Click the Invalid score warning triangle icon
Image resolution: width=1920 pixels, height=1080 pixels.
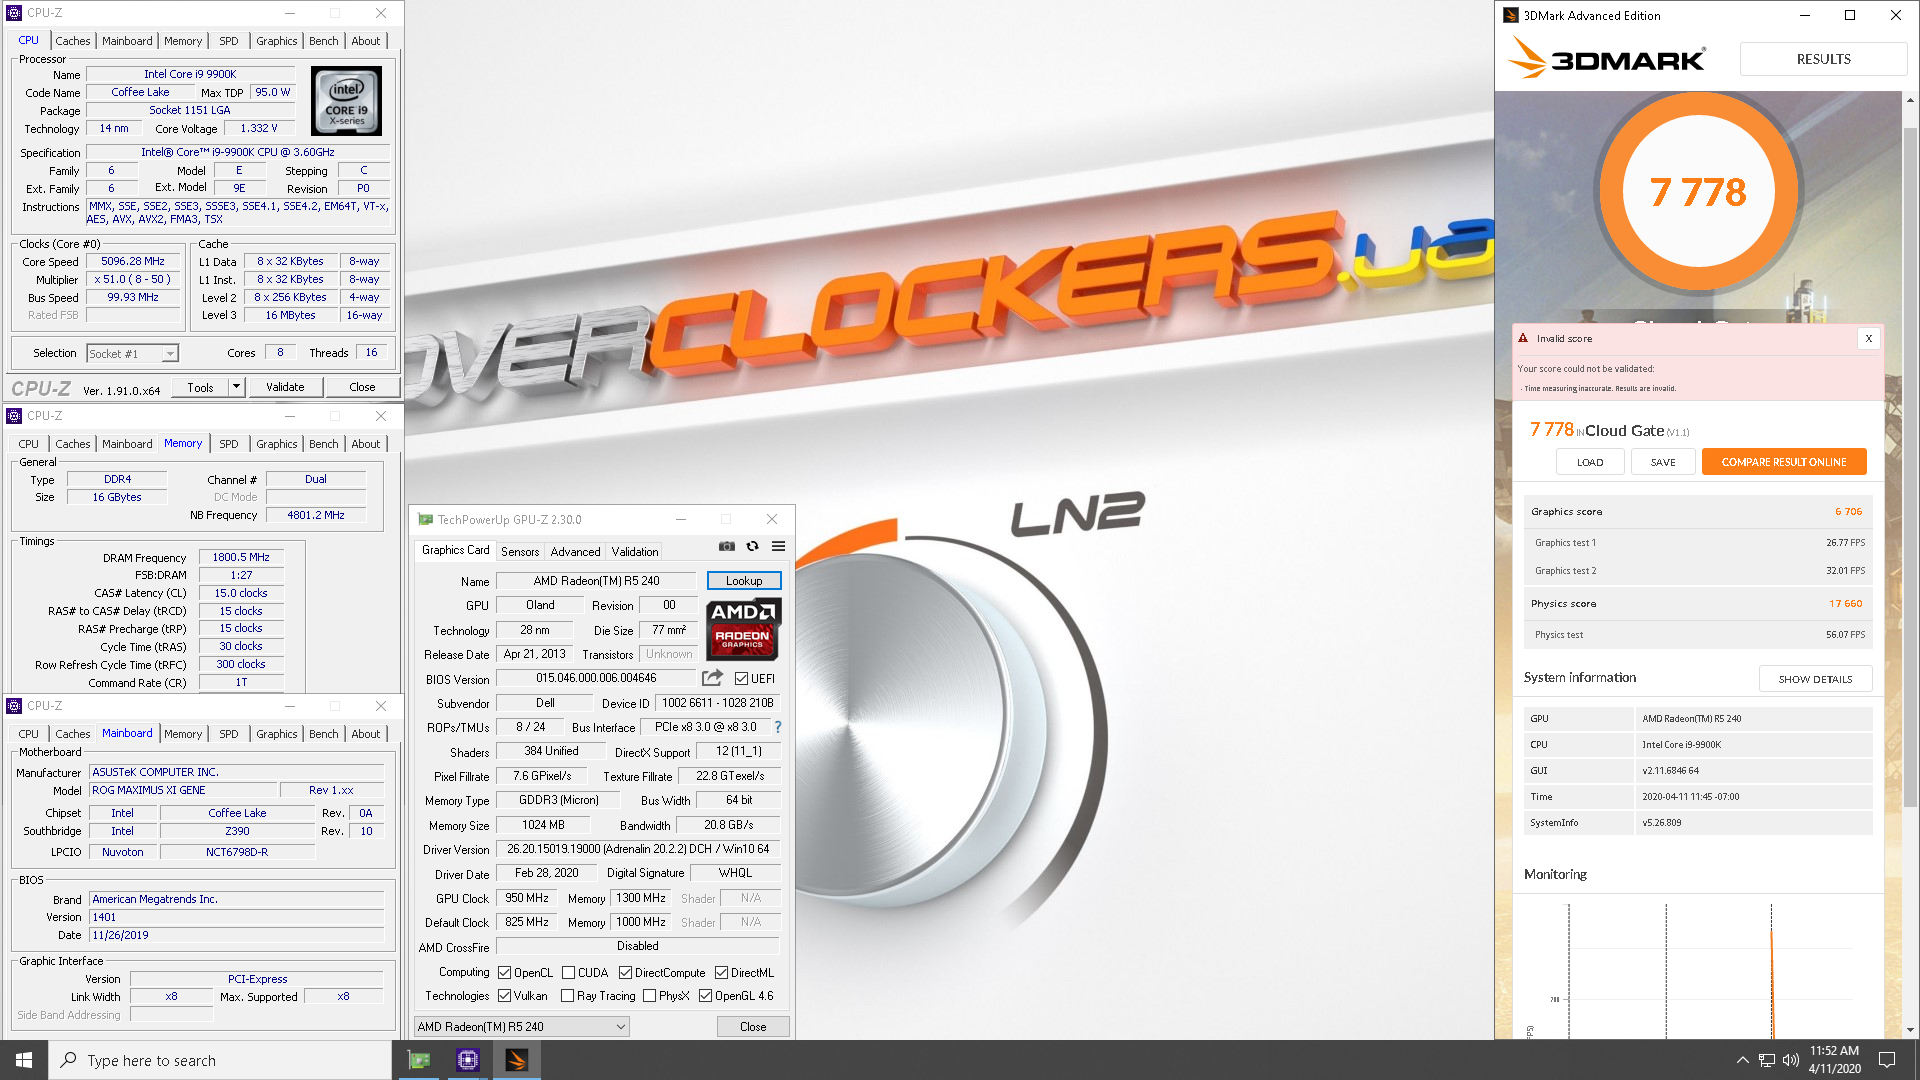tap(1523, 338)
